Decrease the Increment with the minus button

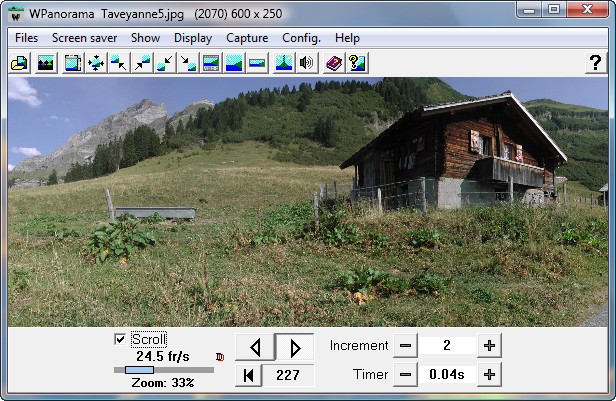coord(405,346)
